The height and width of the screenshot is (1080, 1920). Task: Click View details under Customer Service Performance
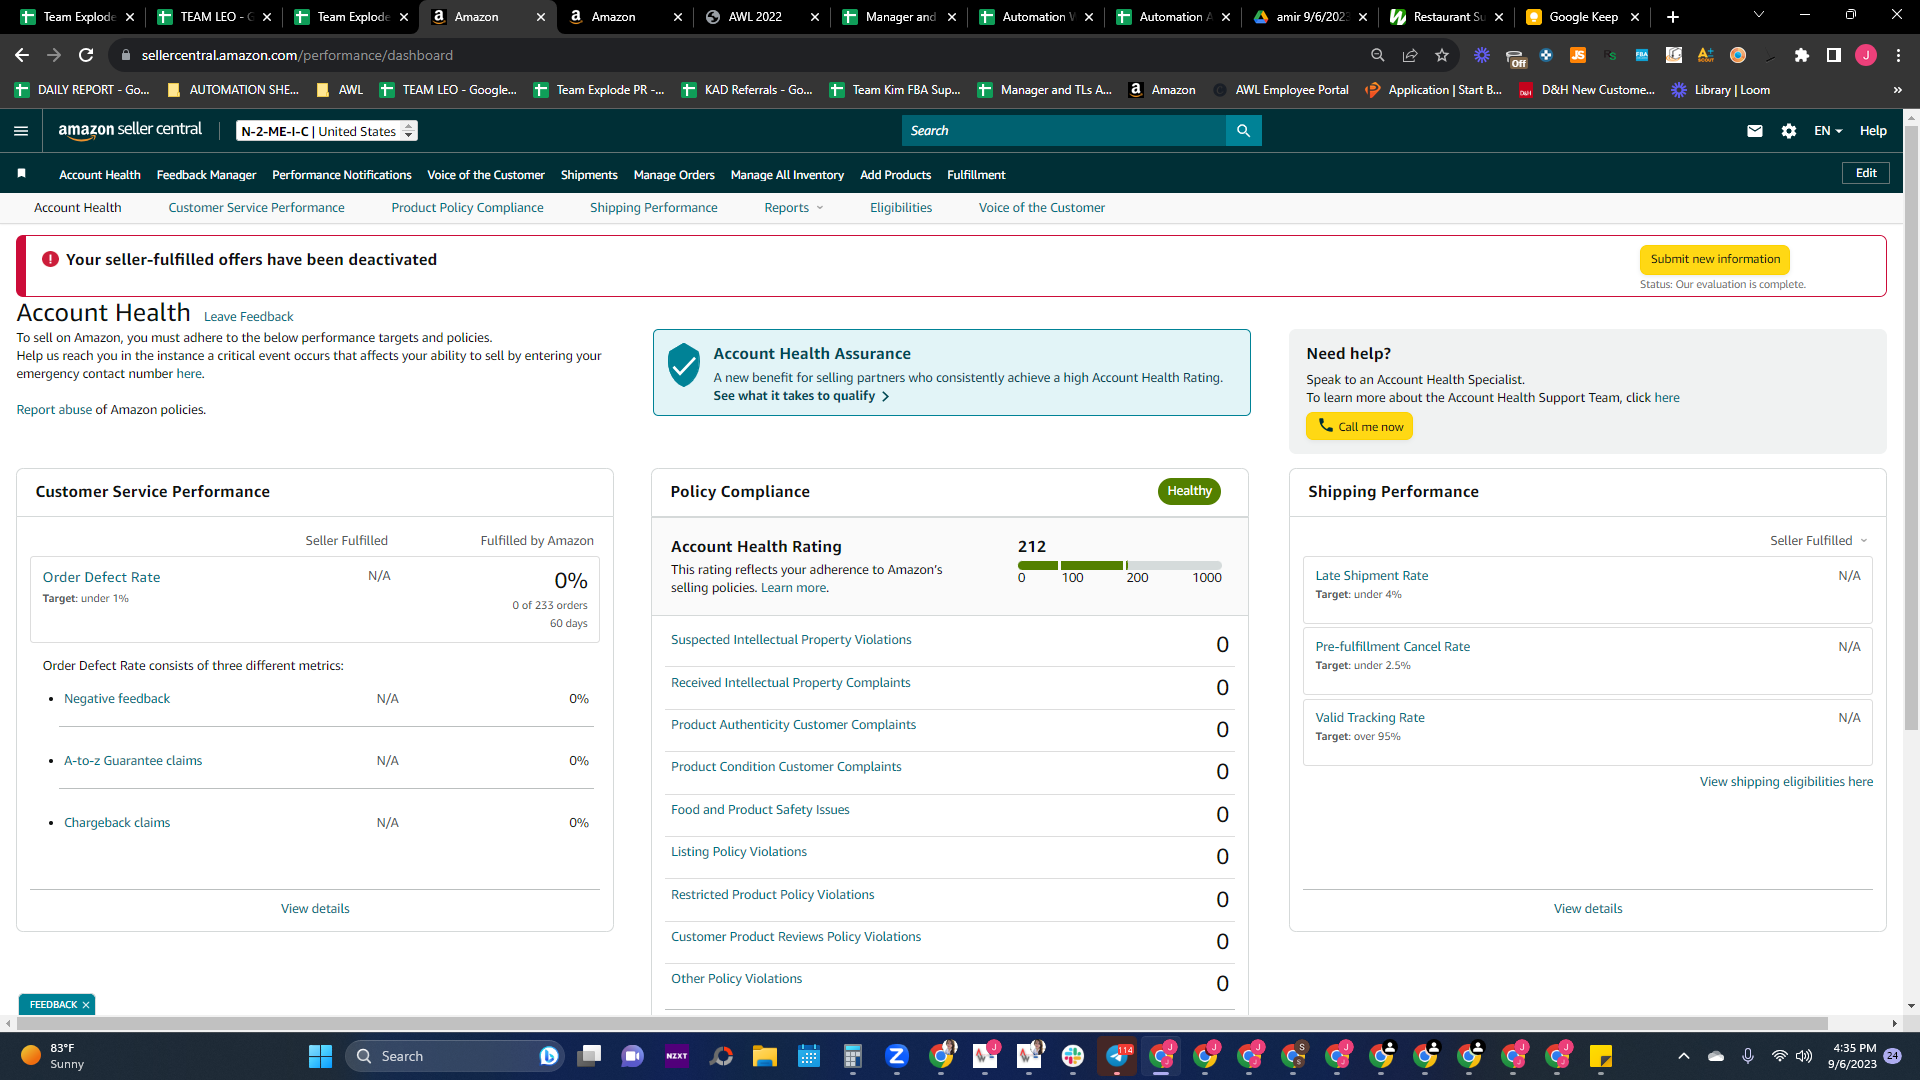315,909
